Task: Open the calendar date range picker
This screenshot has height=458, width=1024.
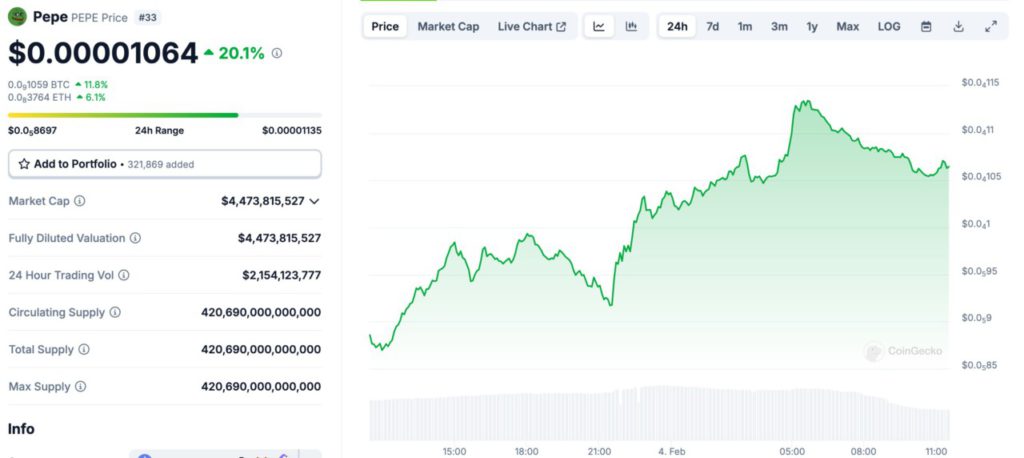Action: coord(926,27)
